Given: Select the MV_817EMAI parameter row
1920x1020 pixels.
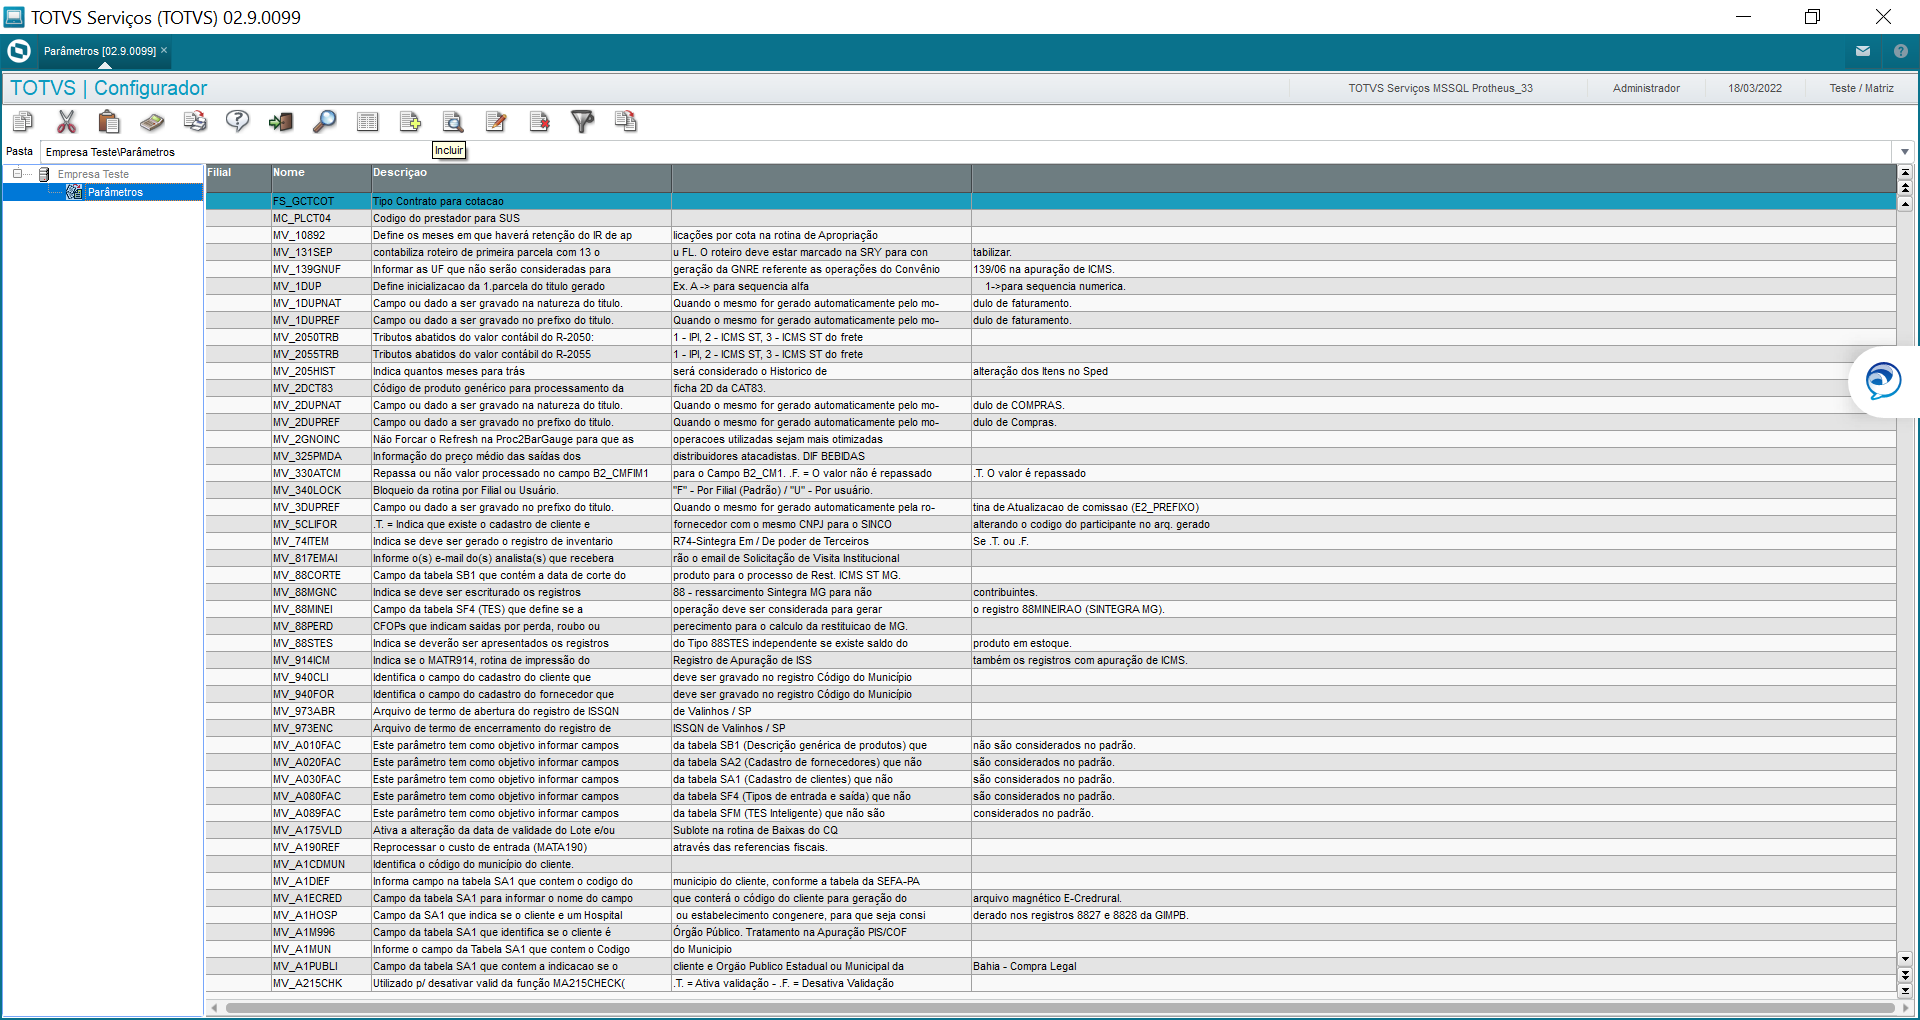Looking at the screenshot, I should pos(1051,558).
